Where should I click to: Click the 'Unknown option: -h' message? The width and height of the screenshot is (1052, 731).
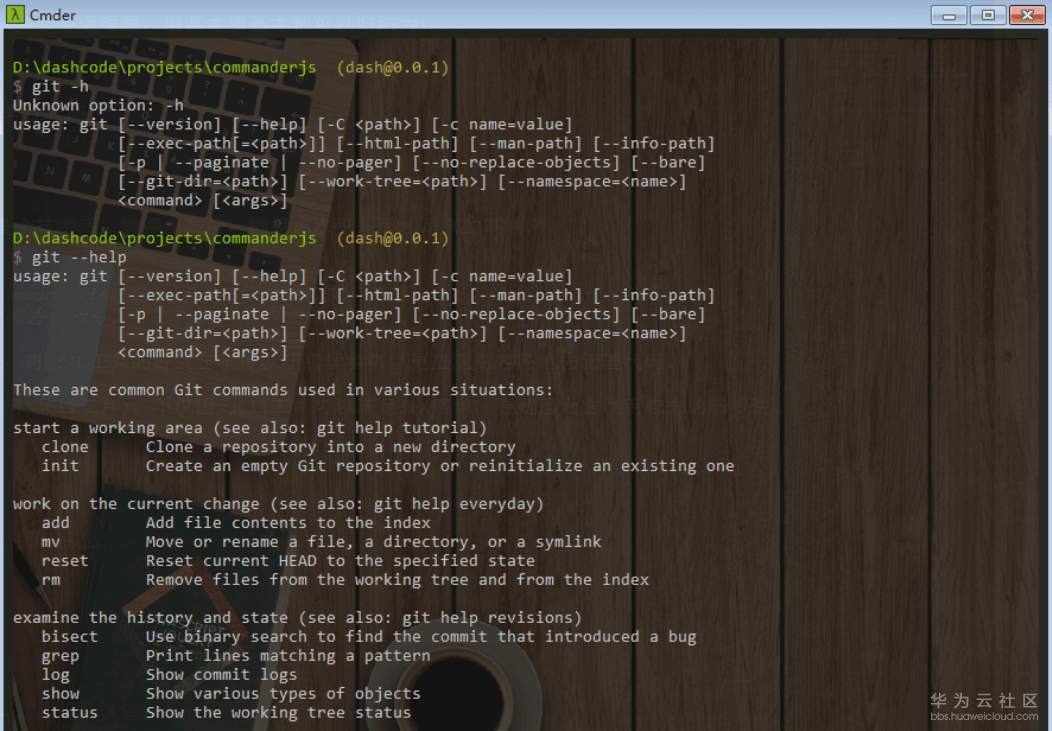[98, 105]
